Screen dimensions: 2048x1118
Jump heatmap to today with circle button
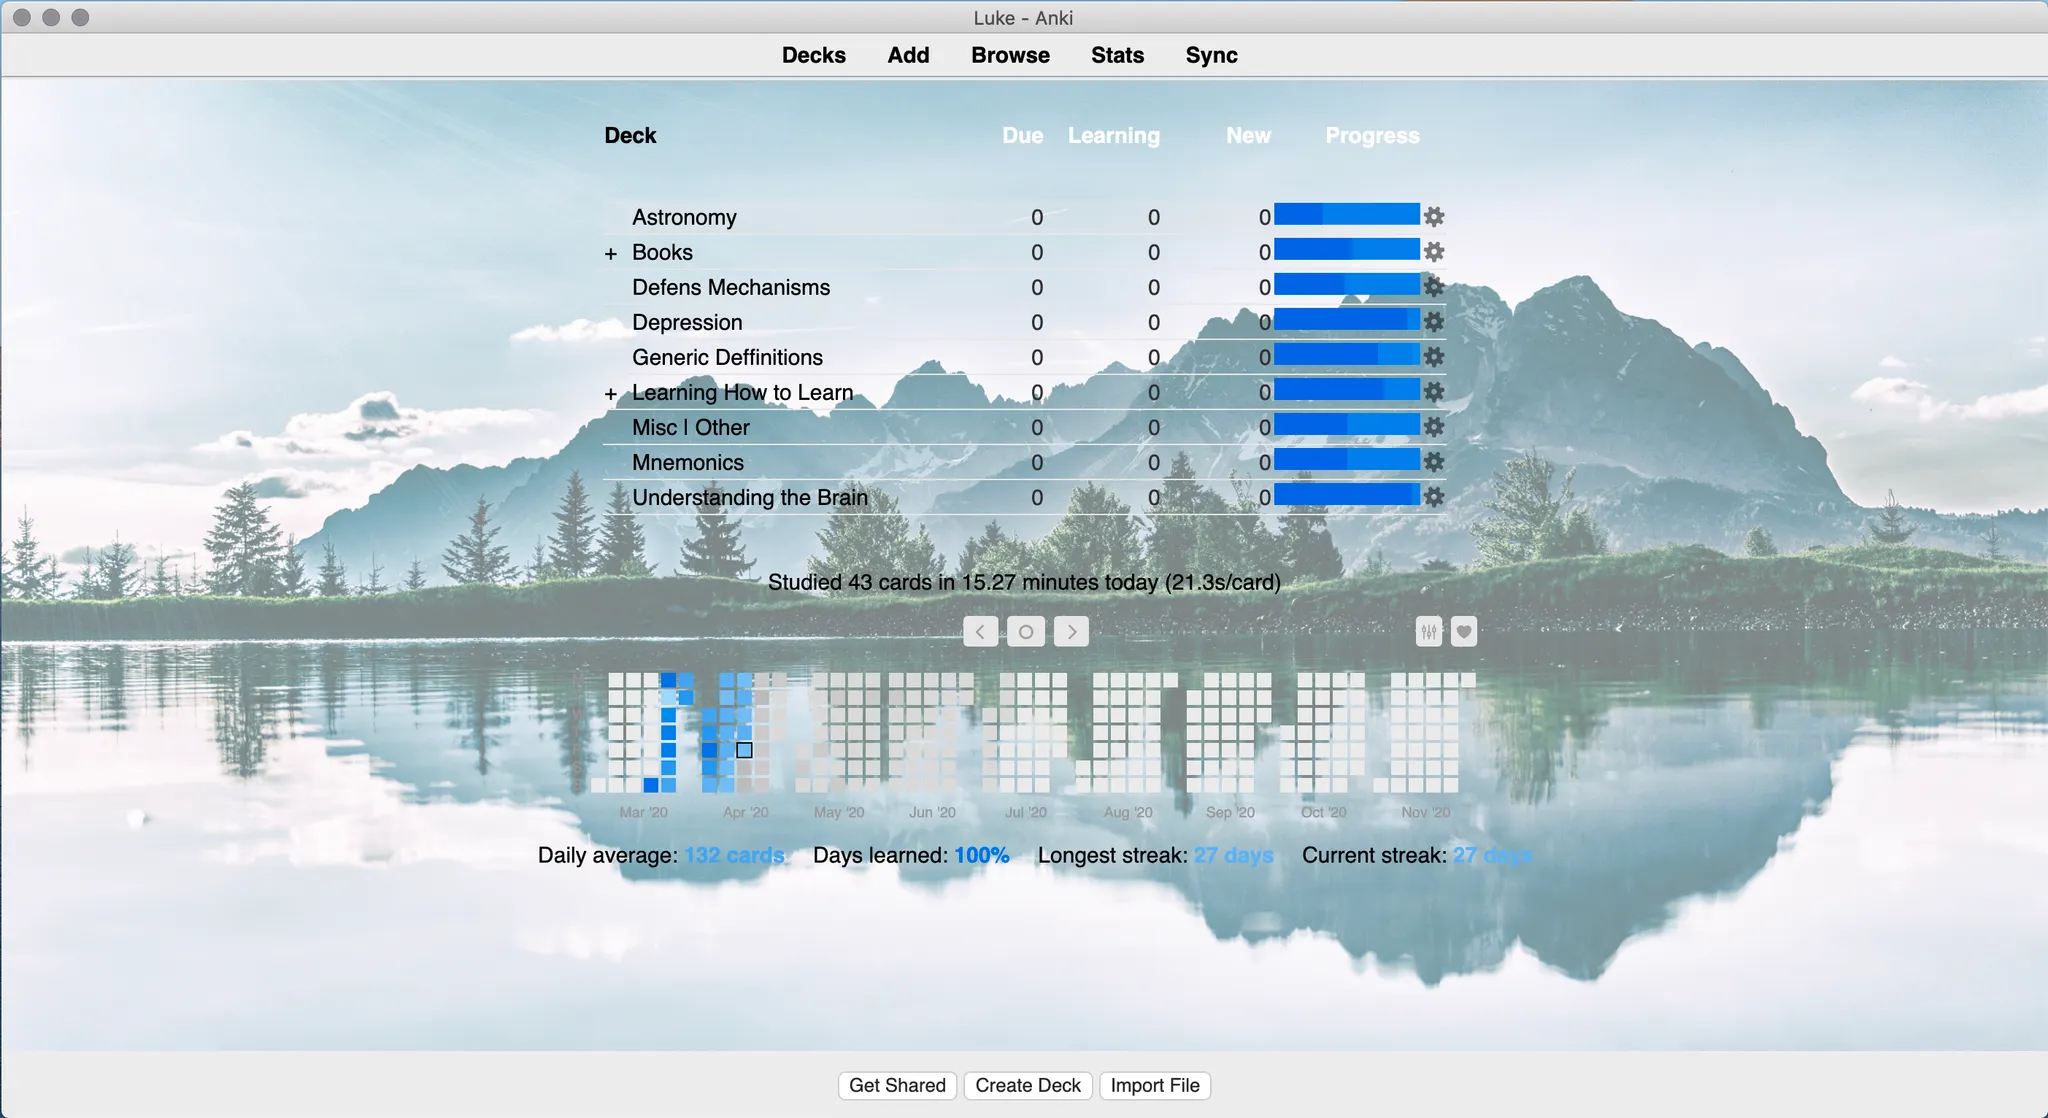(1025, 631)
